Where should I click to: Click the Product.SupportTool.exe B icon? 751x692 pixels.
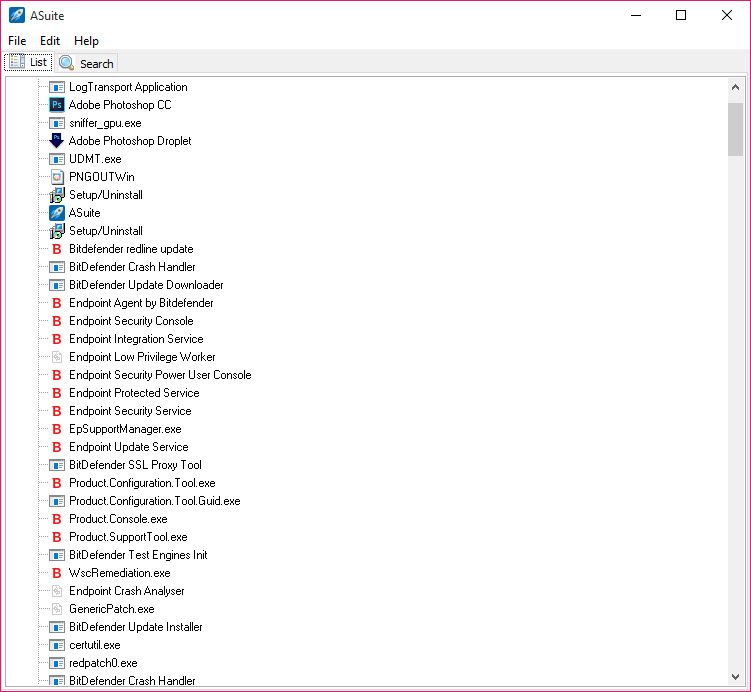(x=57, y=537)
